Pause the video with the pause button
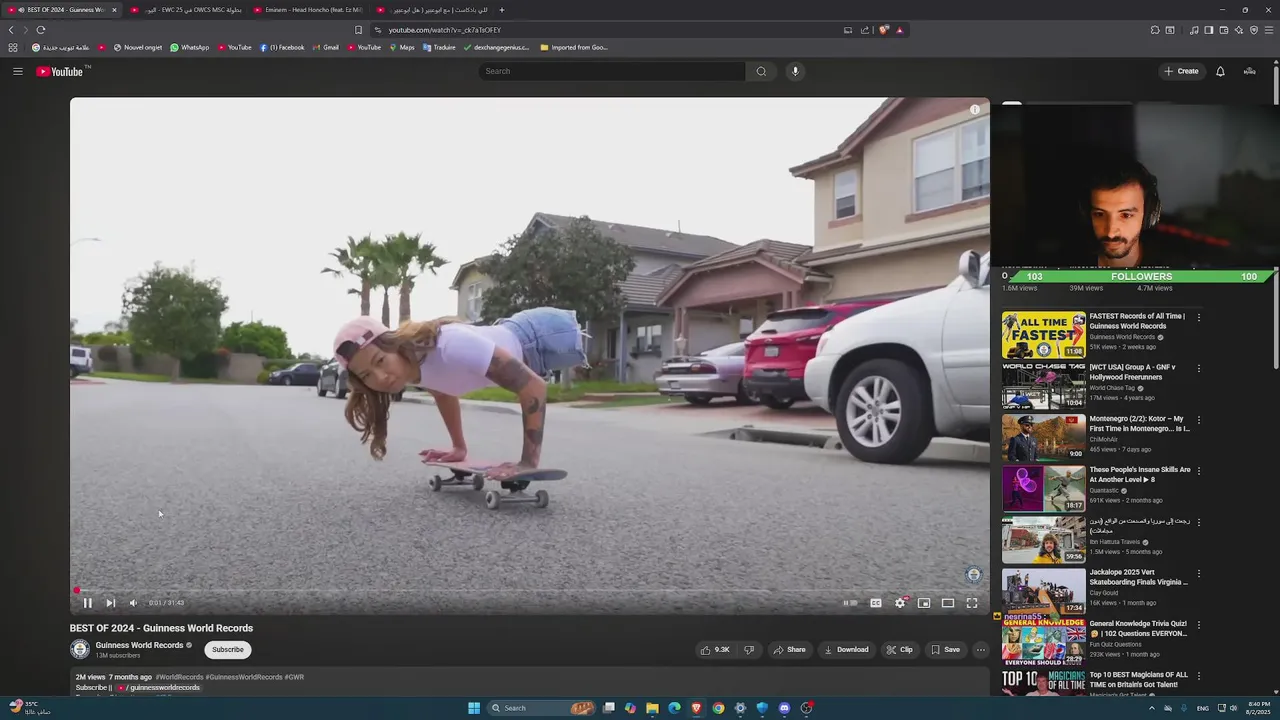The image size is (1280, 720). [x=87, y=603]
